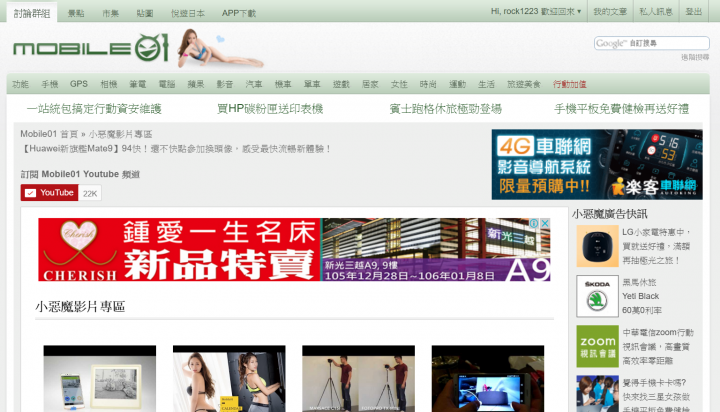This screenshot has width=720, height=412.
Task: Click 登出 to log out
Action: coord(693,11)
